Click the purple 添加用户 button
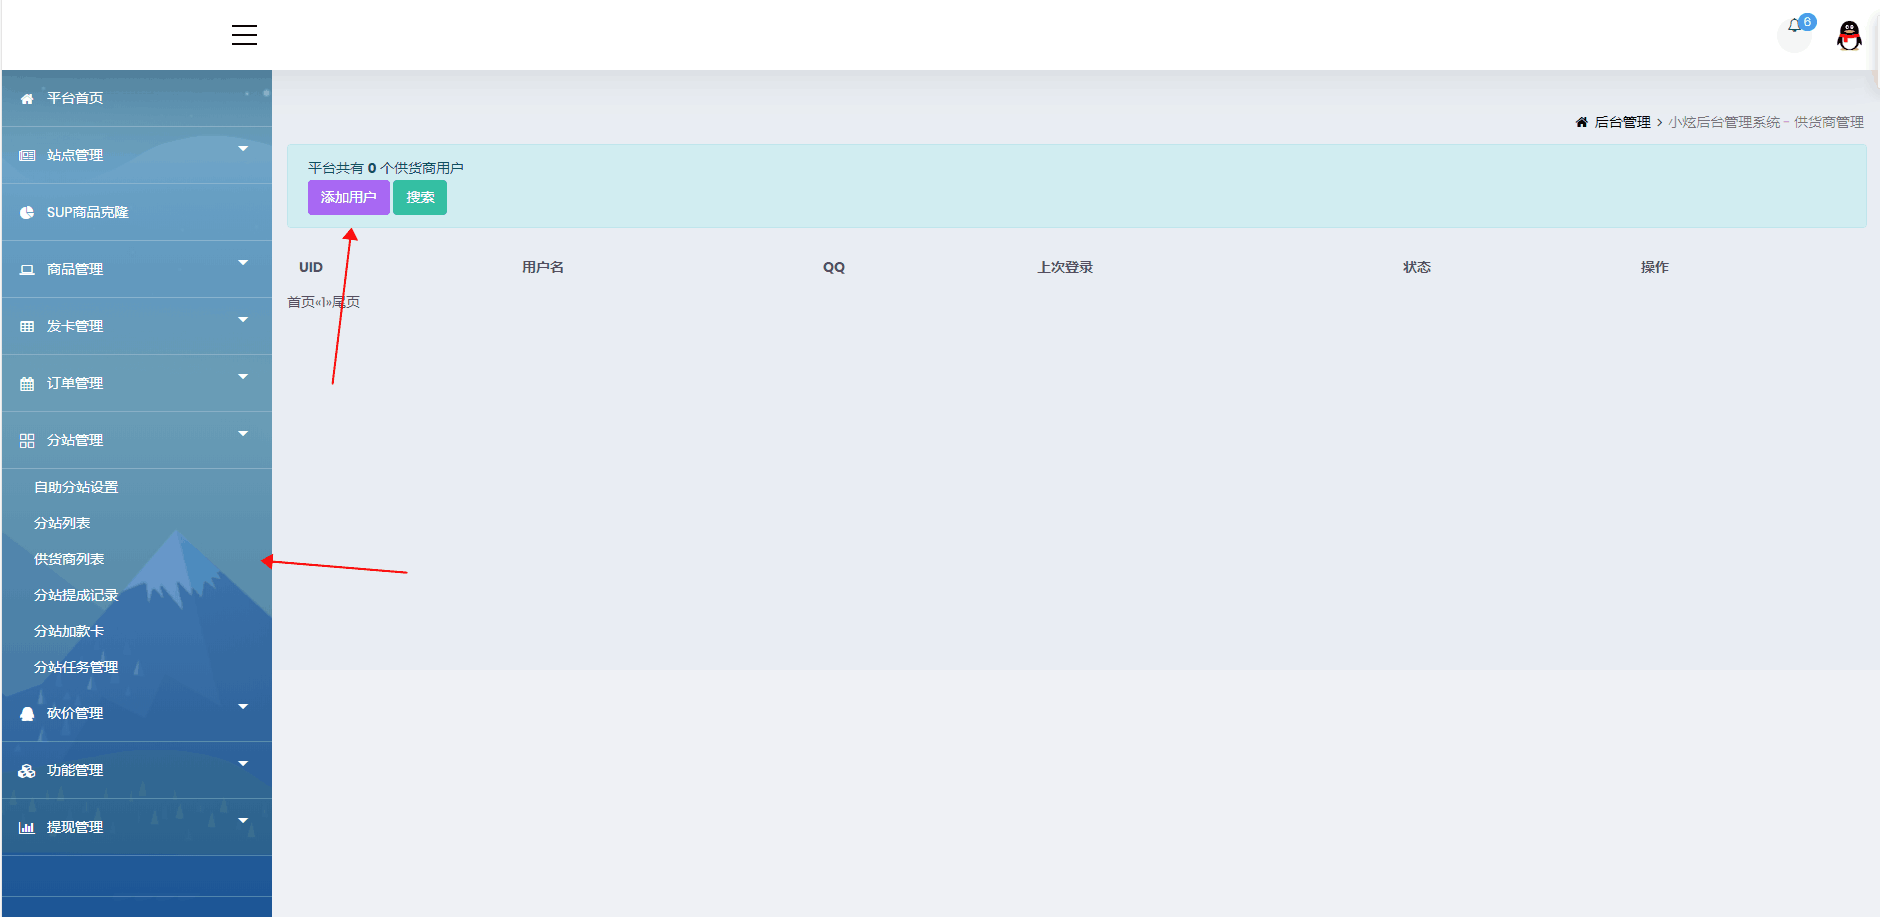 [x=348, y=198]
